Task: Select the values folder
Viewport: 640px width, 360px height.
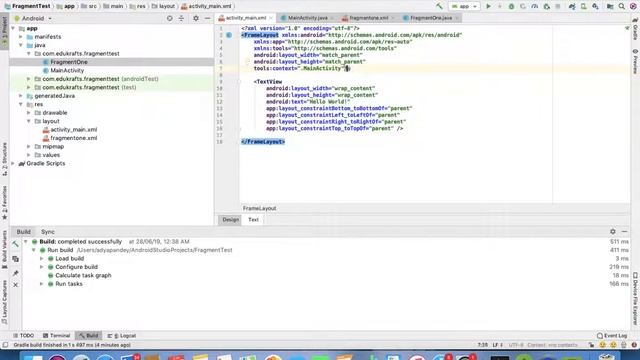Action: click(51, 155)
